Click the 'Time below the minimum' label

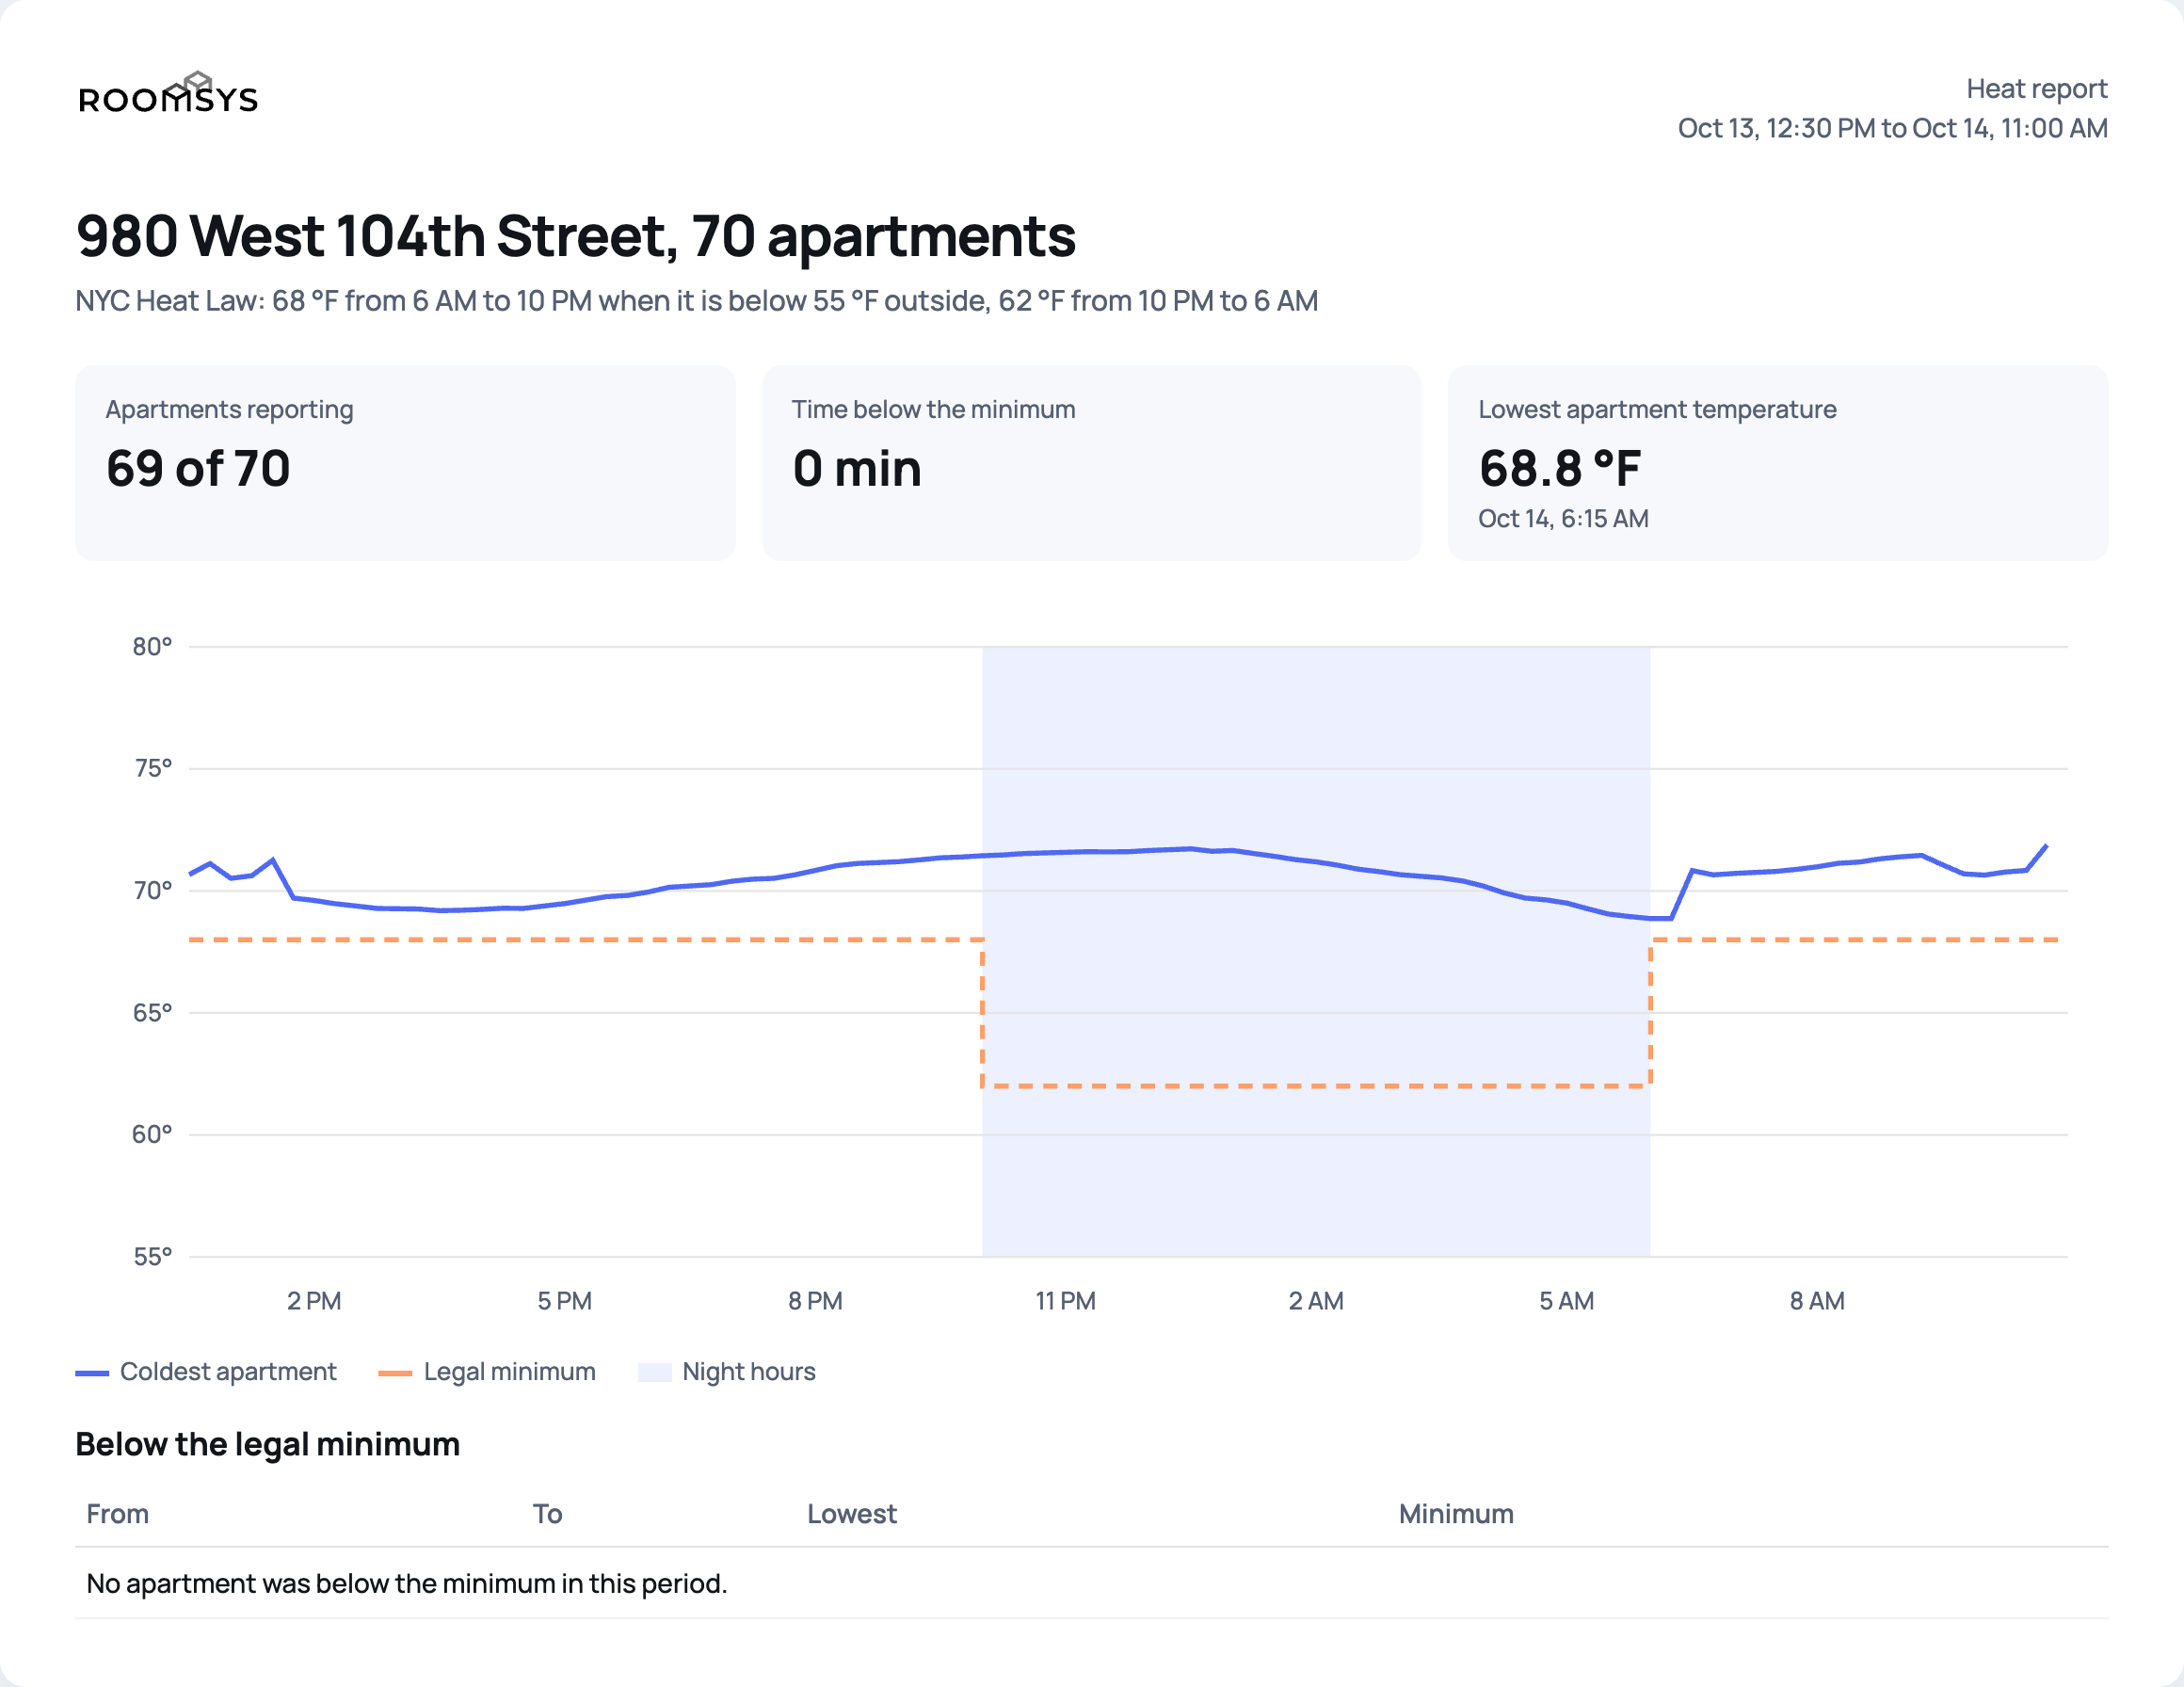933,410
